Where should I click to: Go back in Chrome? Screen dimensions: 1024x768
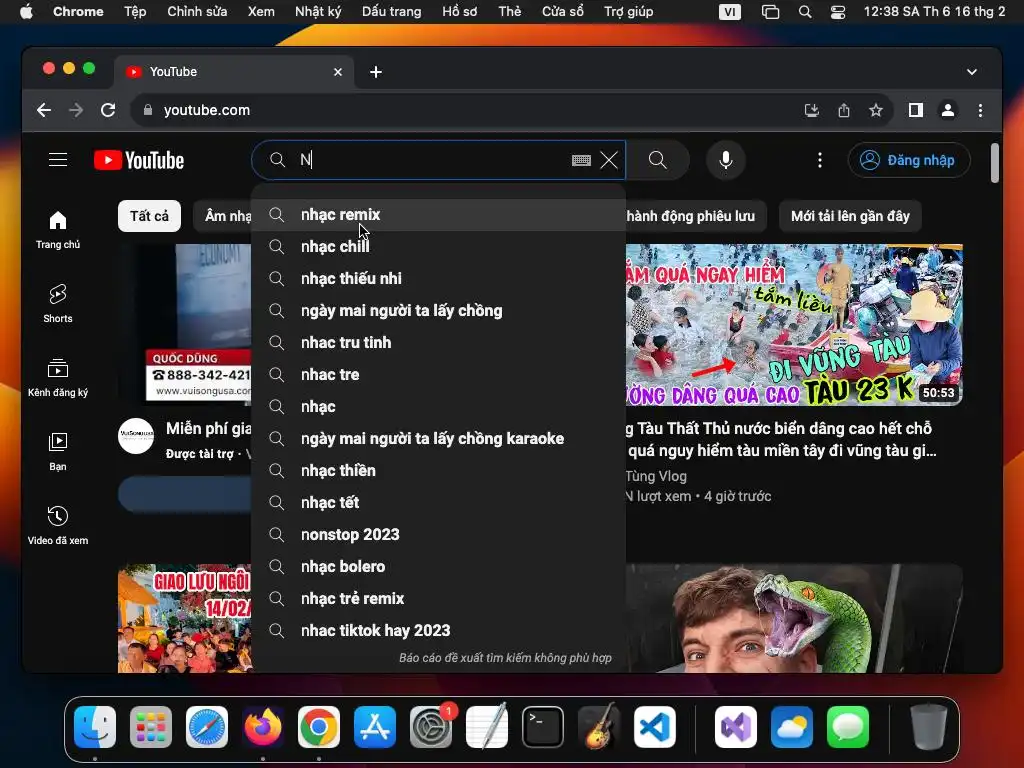[44, 110]
